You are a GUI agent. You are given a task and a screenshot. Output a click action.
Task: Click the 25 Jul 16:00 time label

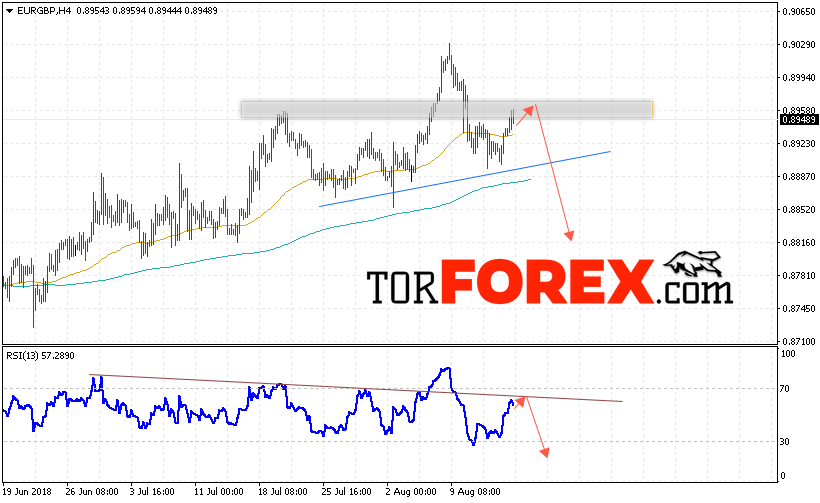pyautogui.click(x=347, y=492)
